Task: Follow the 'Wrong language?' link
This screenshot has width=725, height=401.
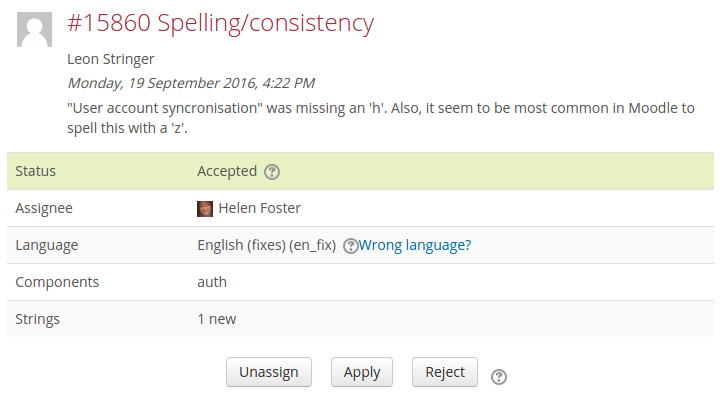Action: [415, 245]
